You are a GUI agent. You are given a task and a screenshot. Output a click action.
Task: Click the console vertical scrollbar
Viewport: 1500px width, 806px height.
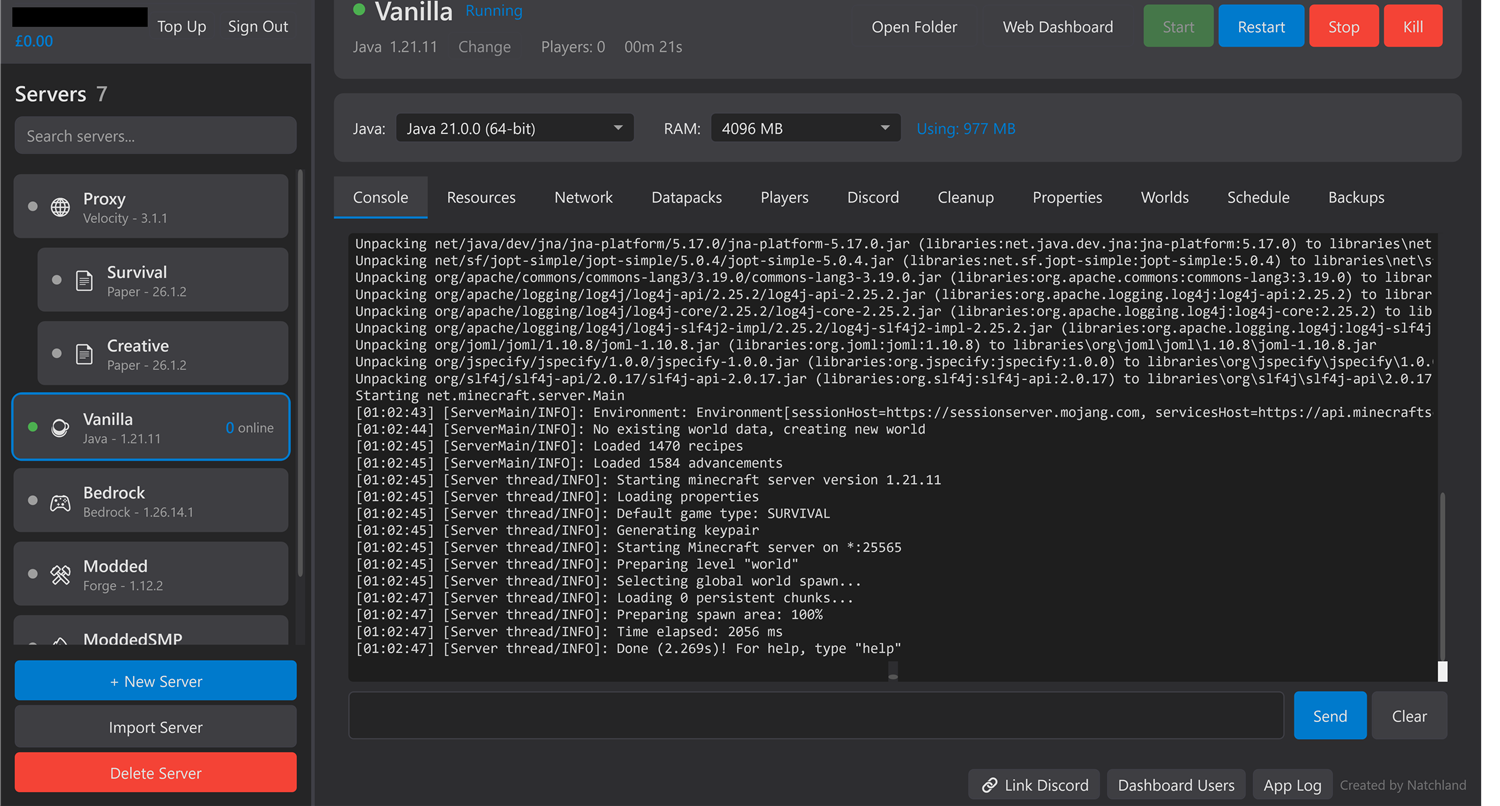1442,580
